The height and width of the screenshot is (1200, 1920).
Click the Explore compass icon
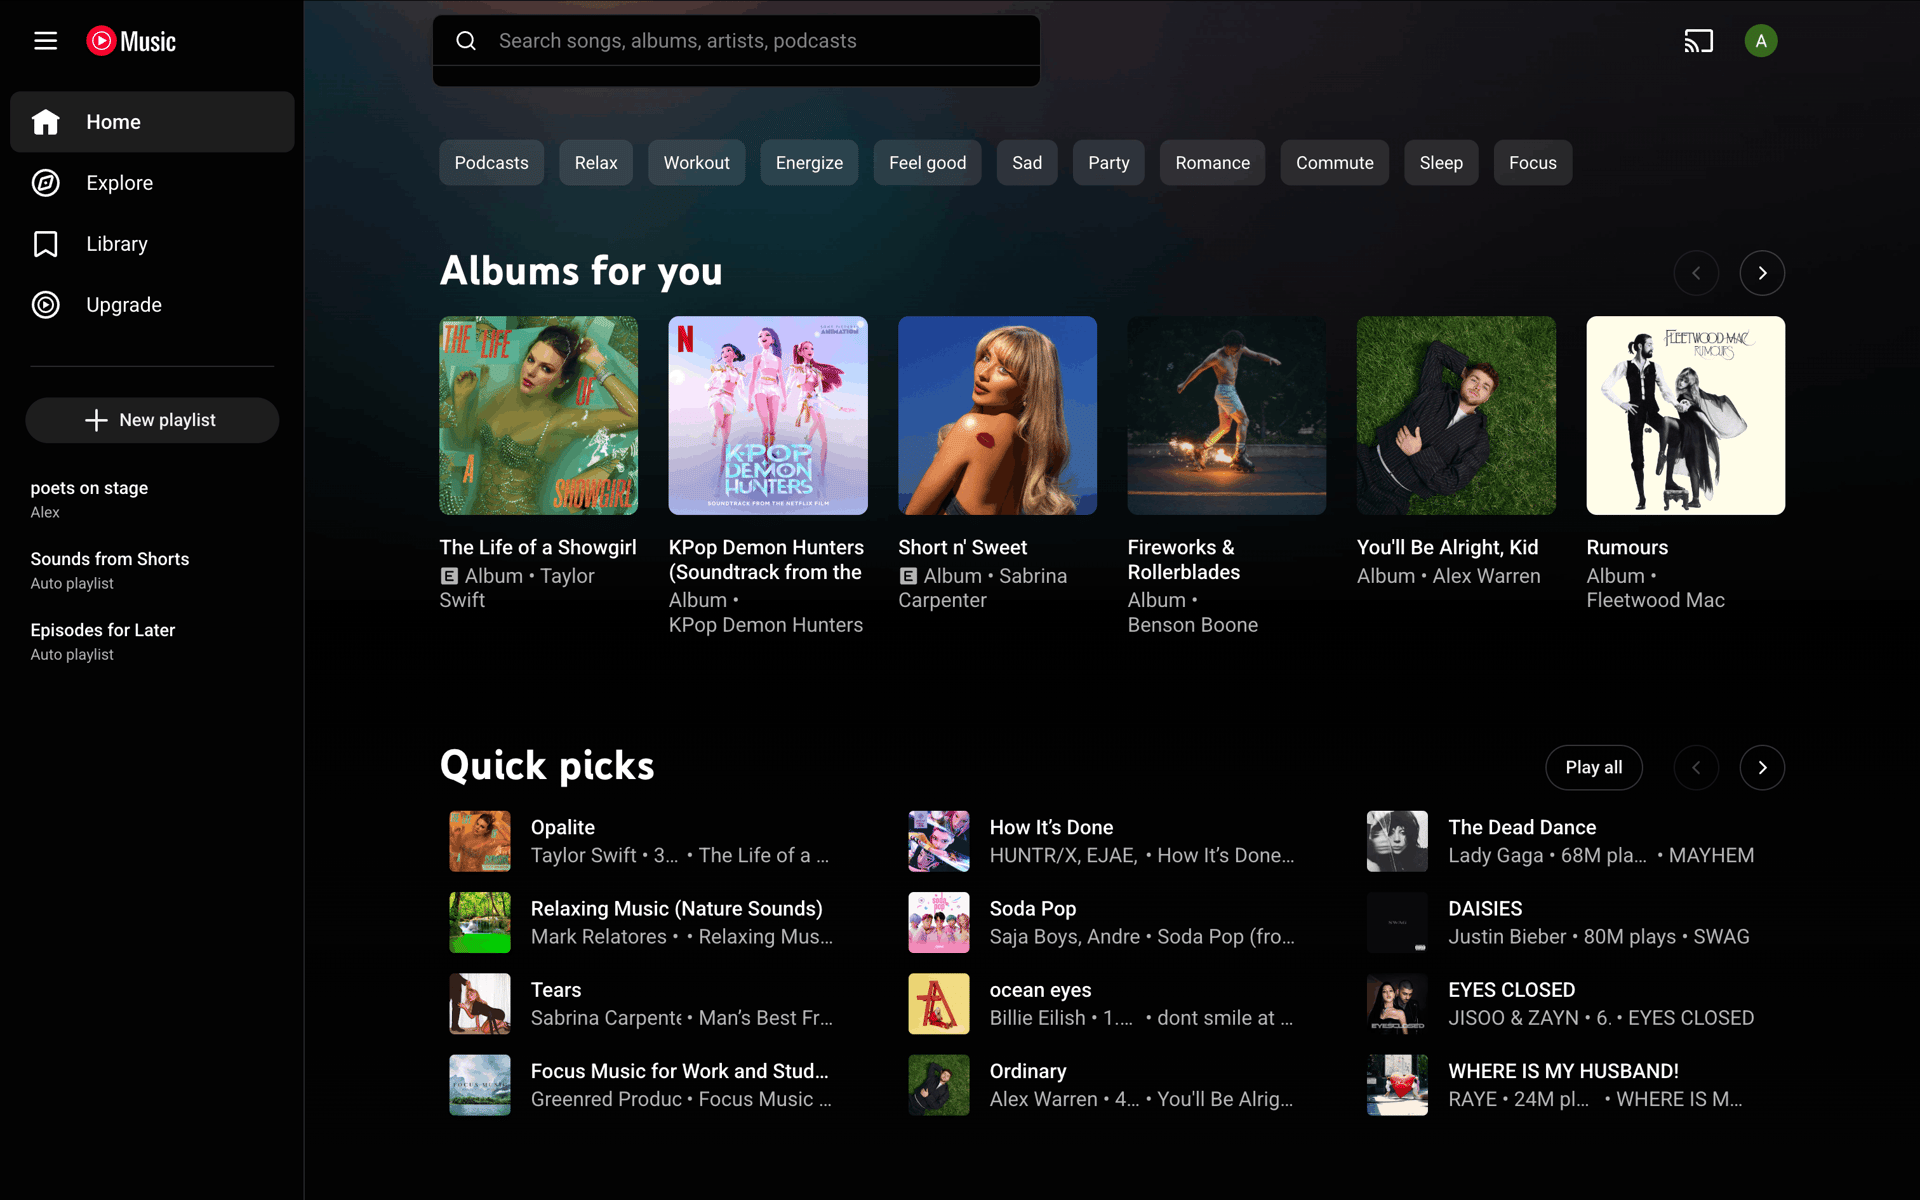[46, 183]
